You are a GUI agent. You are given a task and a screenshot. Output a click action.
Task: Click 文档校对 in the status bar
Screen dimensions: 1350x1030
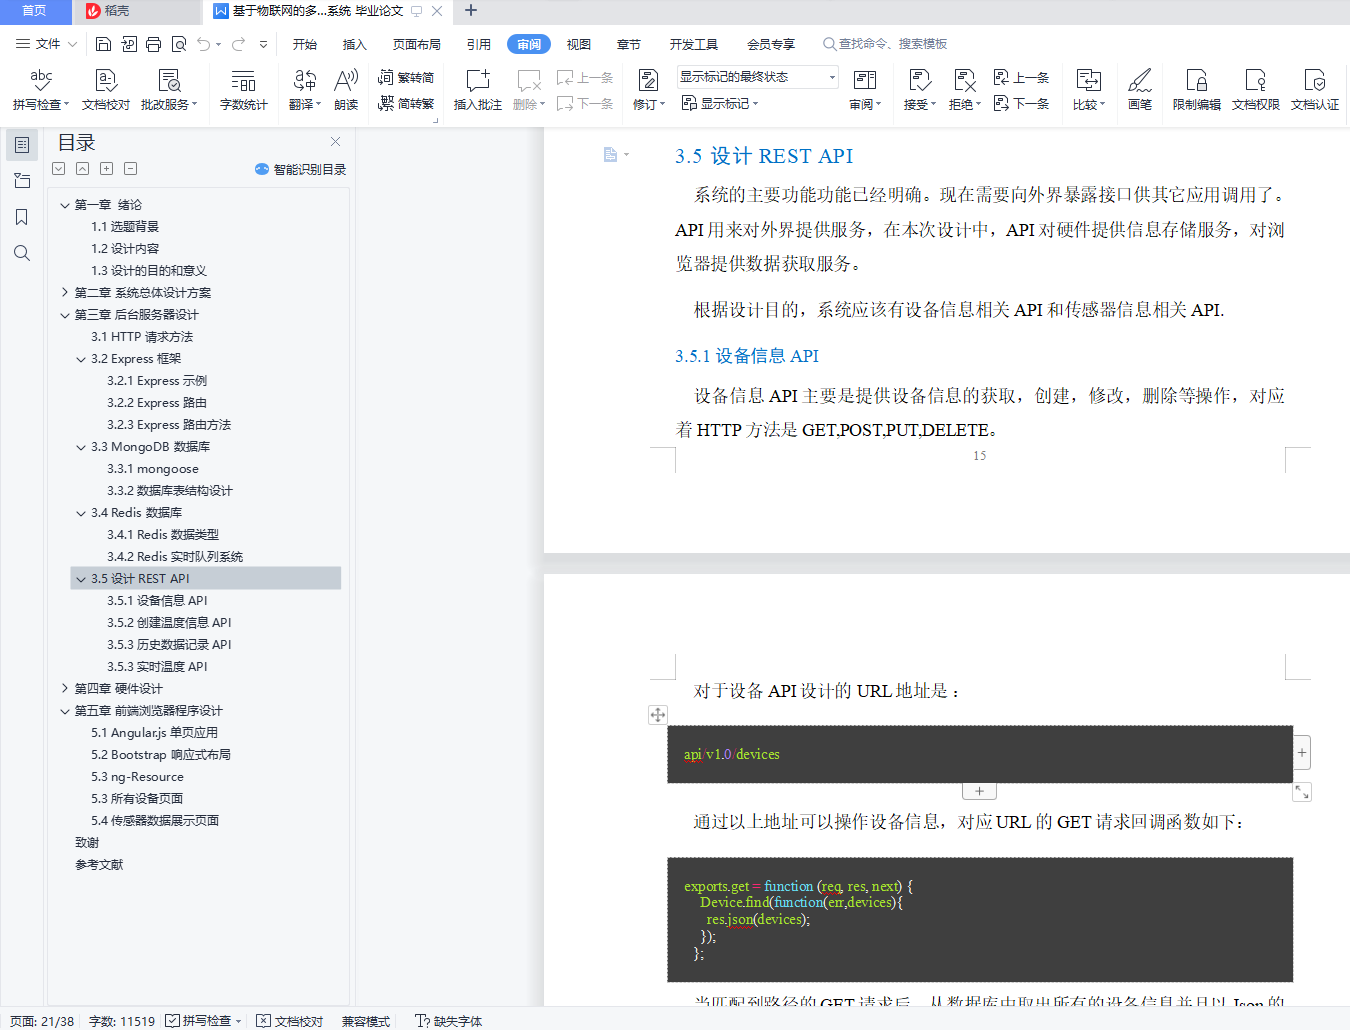(x=290, y=1021)
